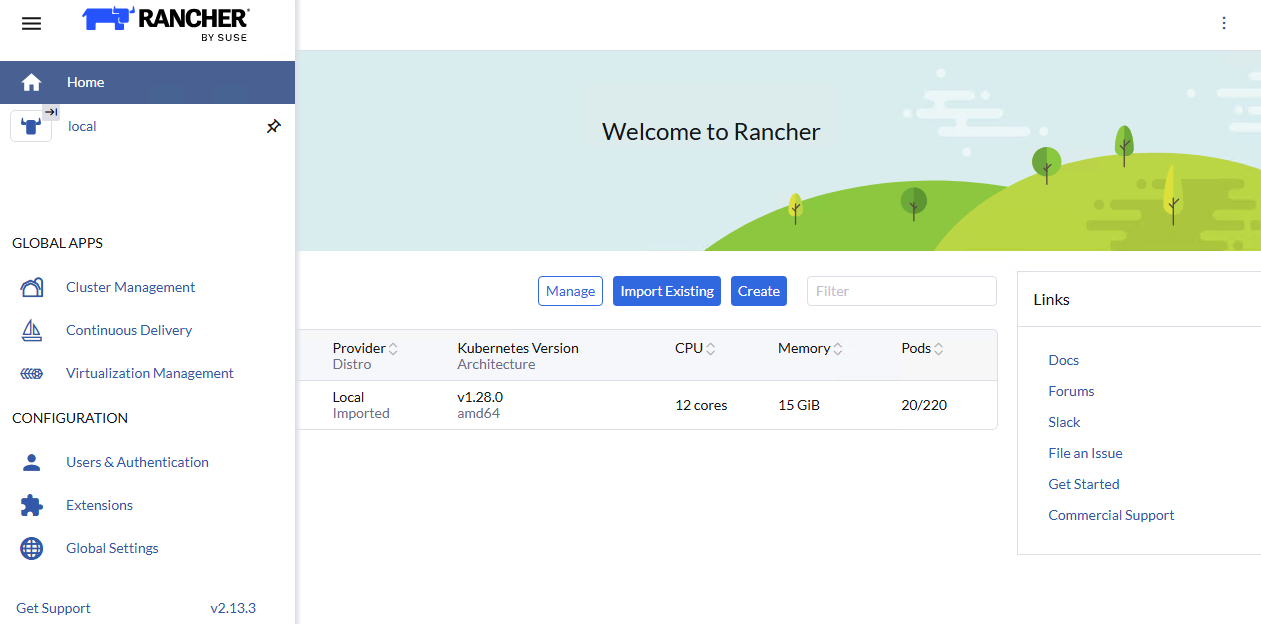Click the Users & Authentication person icon
The height and width of the screenshot is (624, 1261).
coord(32,462)
